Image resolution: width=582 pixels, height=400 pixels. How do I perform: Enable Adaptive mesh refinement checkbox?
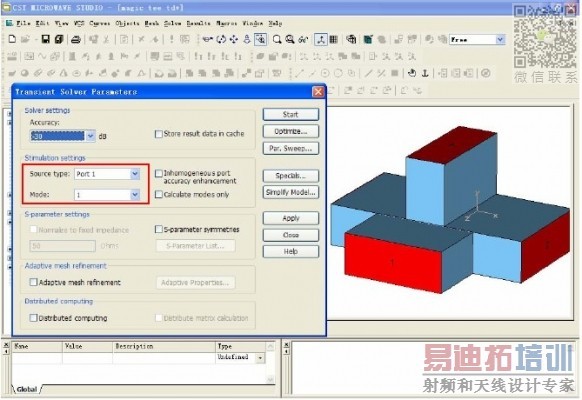click(33, 282)
